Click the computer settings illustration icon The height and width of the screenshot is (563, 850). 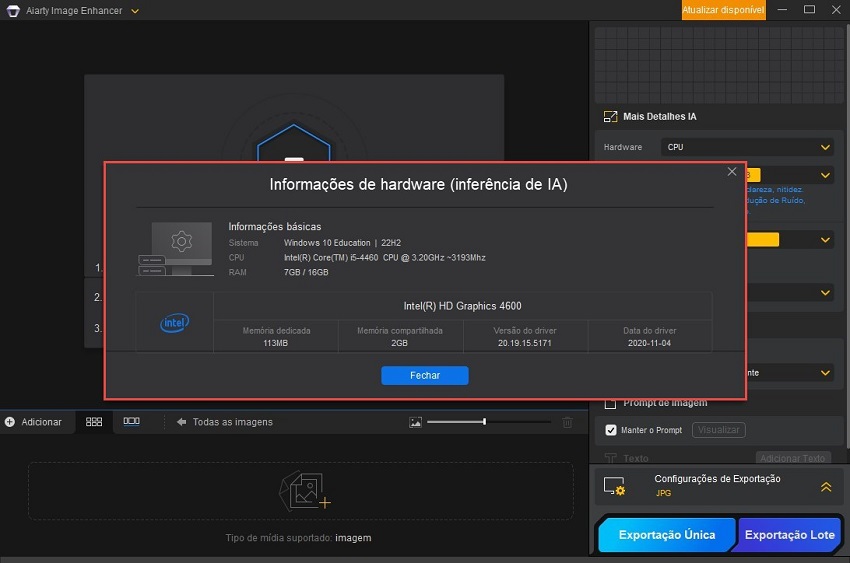point(175,249)
